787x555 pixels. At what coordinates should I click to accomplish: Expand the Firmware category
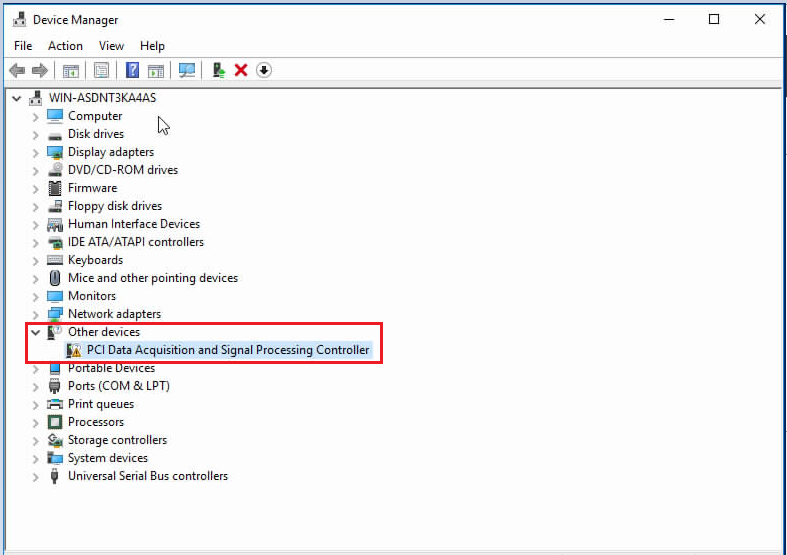click(x=35, y=189)
